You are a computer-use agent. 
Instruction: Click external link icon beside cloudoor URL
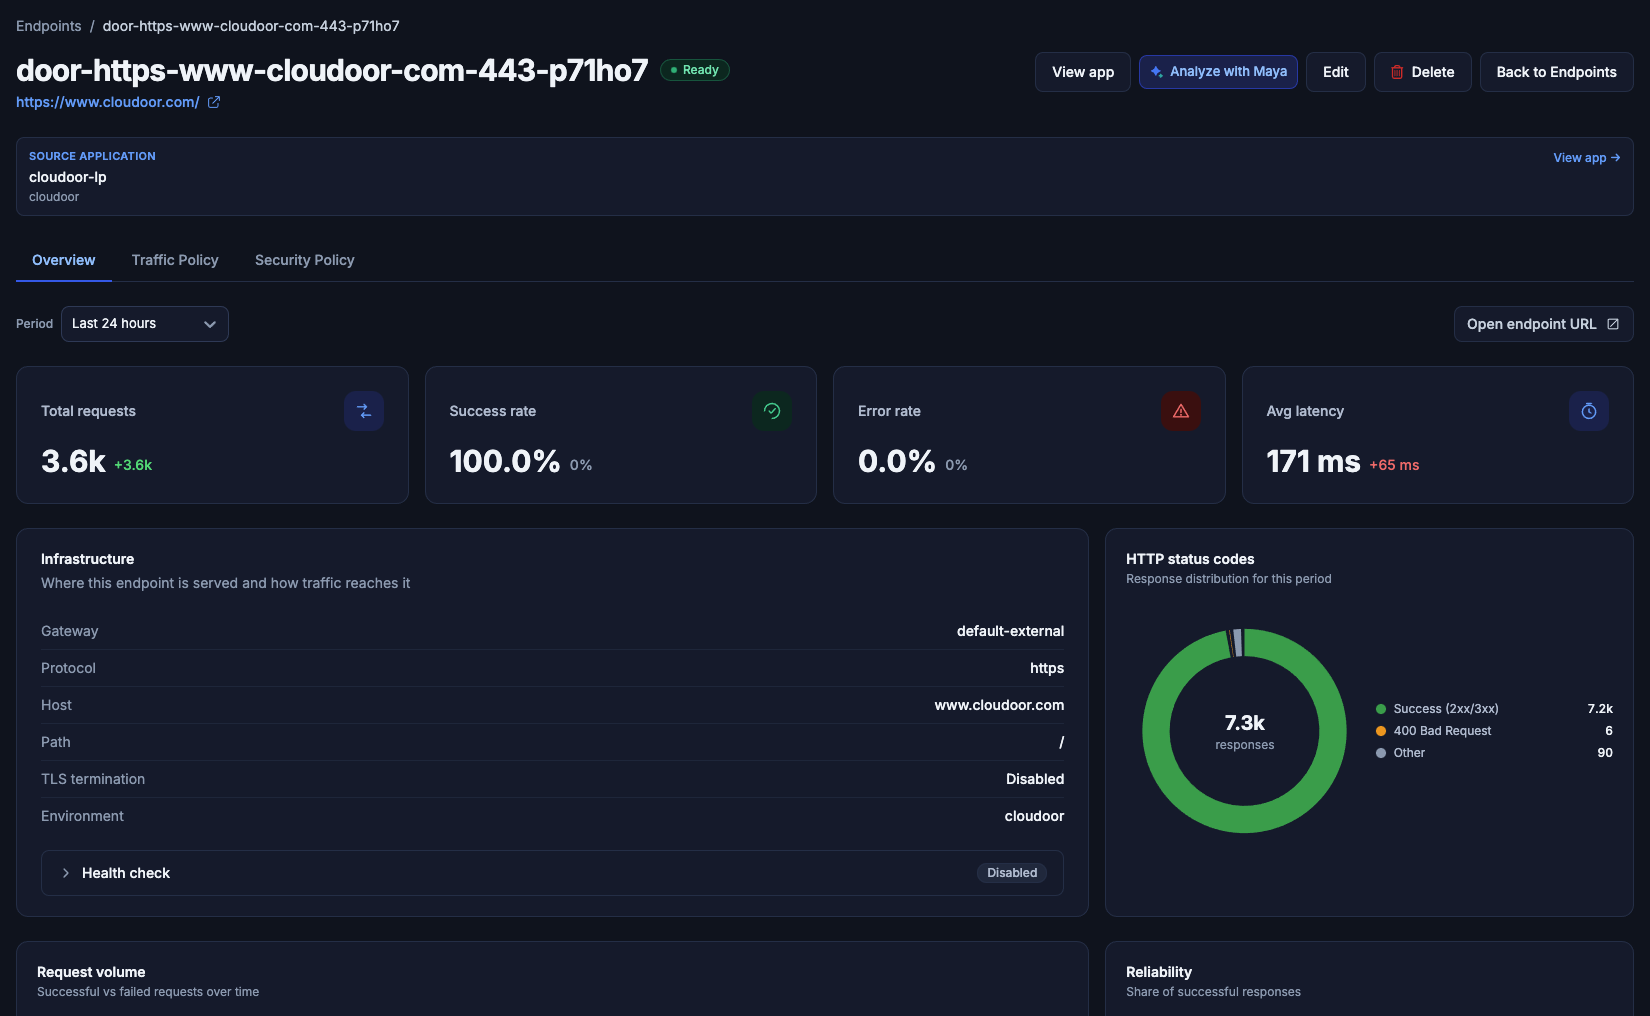coord(214,102)
